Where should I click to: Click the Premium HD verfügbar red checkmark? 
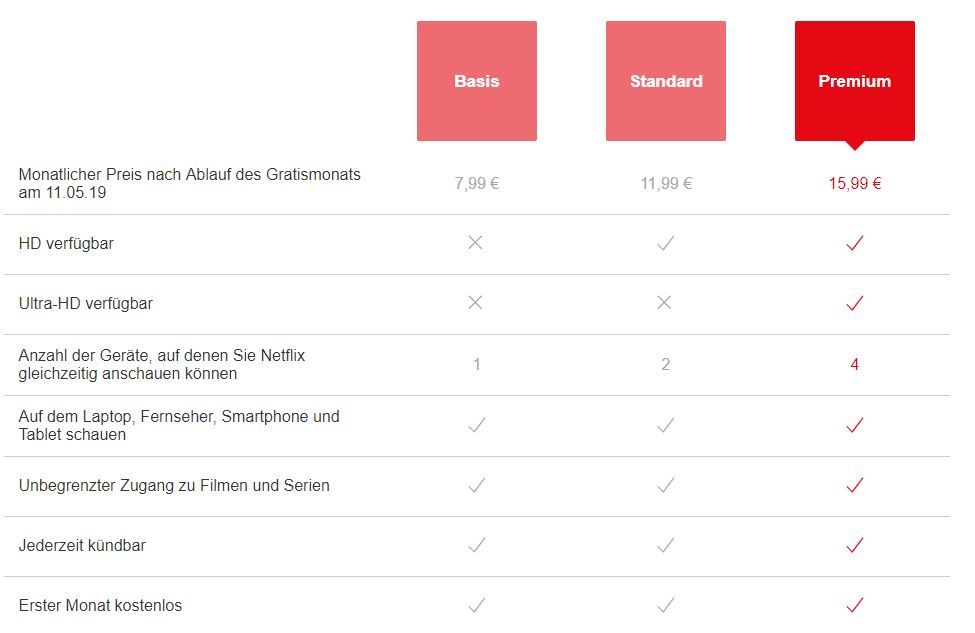pyautogui.click(x=854, y=243)
